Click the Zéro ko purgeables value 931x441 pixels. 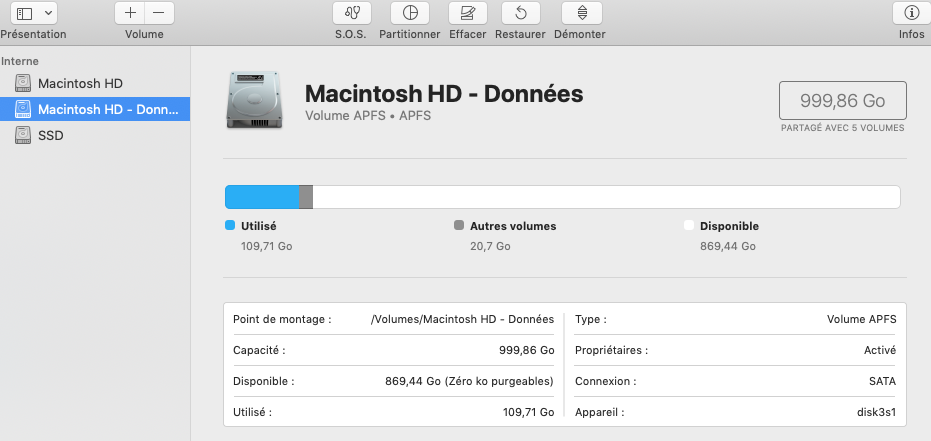498,381
